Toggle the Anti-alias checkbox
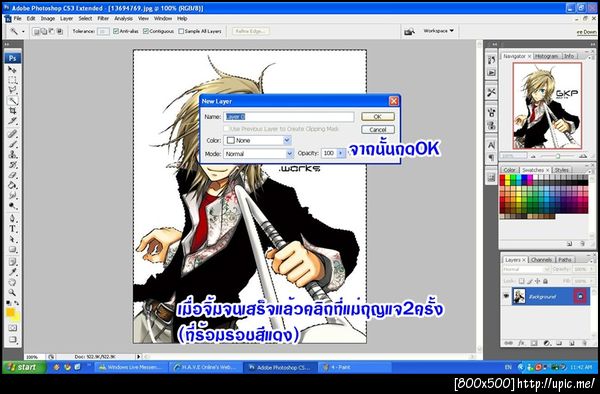The image size is (600, 394). point(116,31)
